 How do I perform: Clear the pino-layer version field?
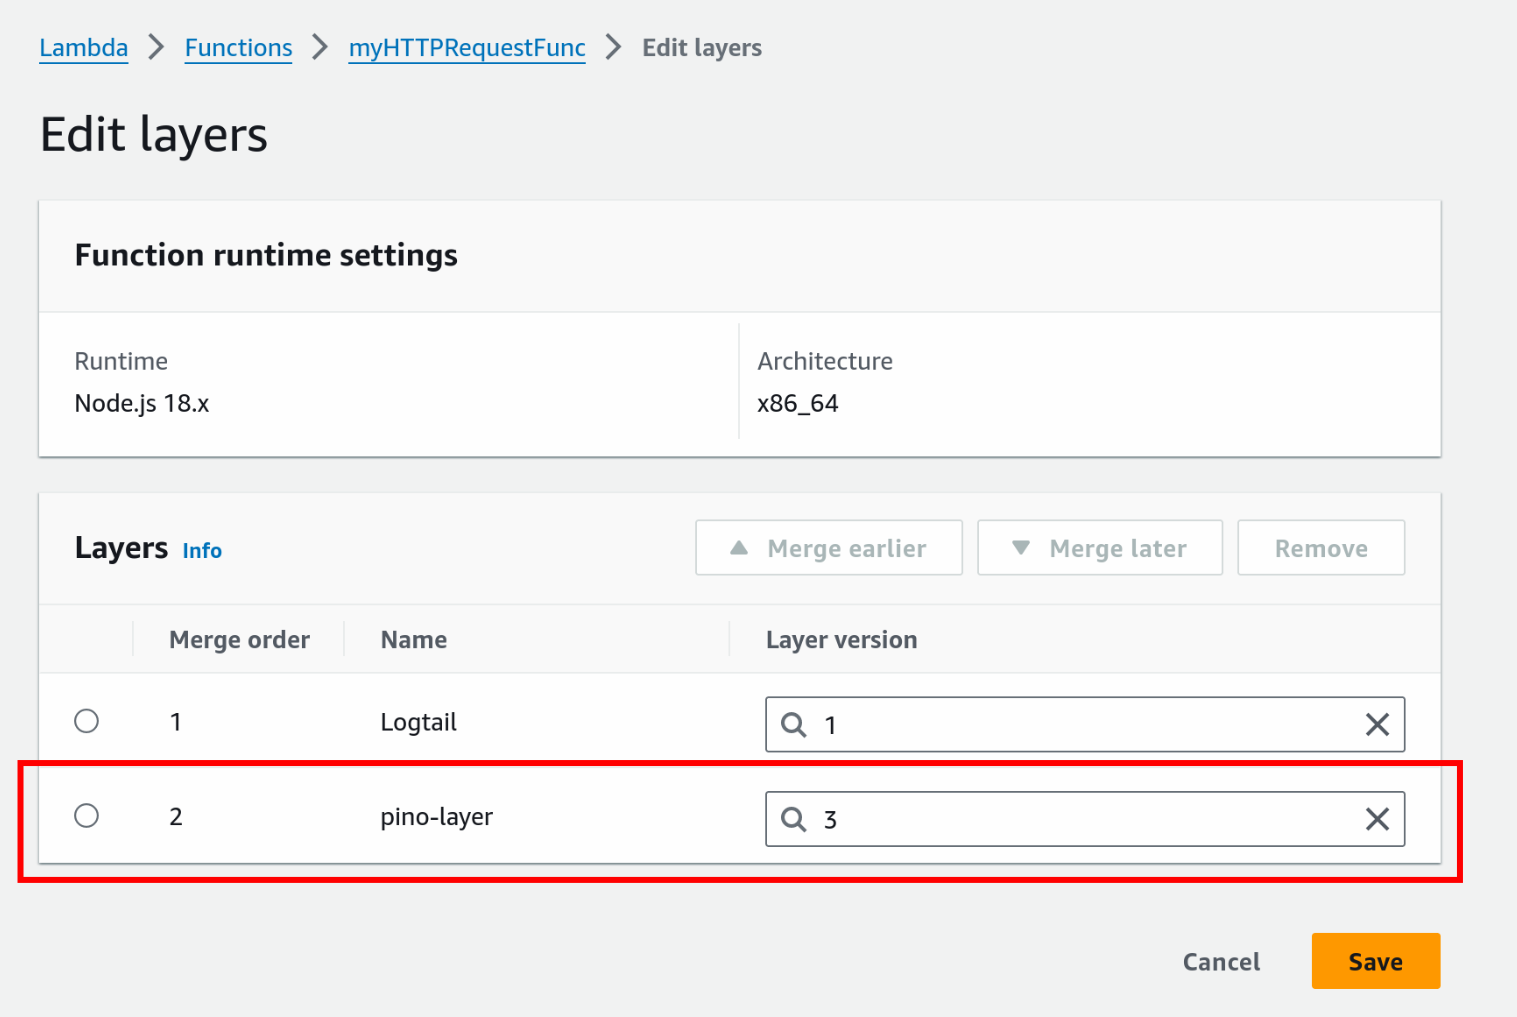(x=1377, y=819)
